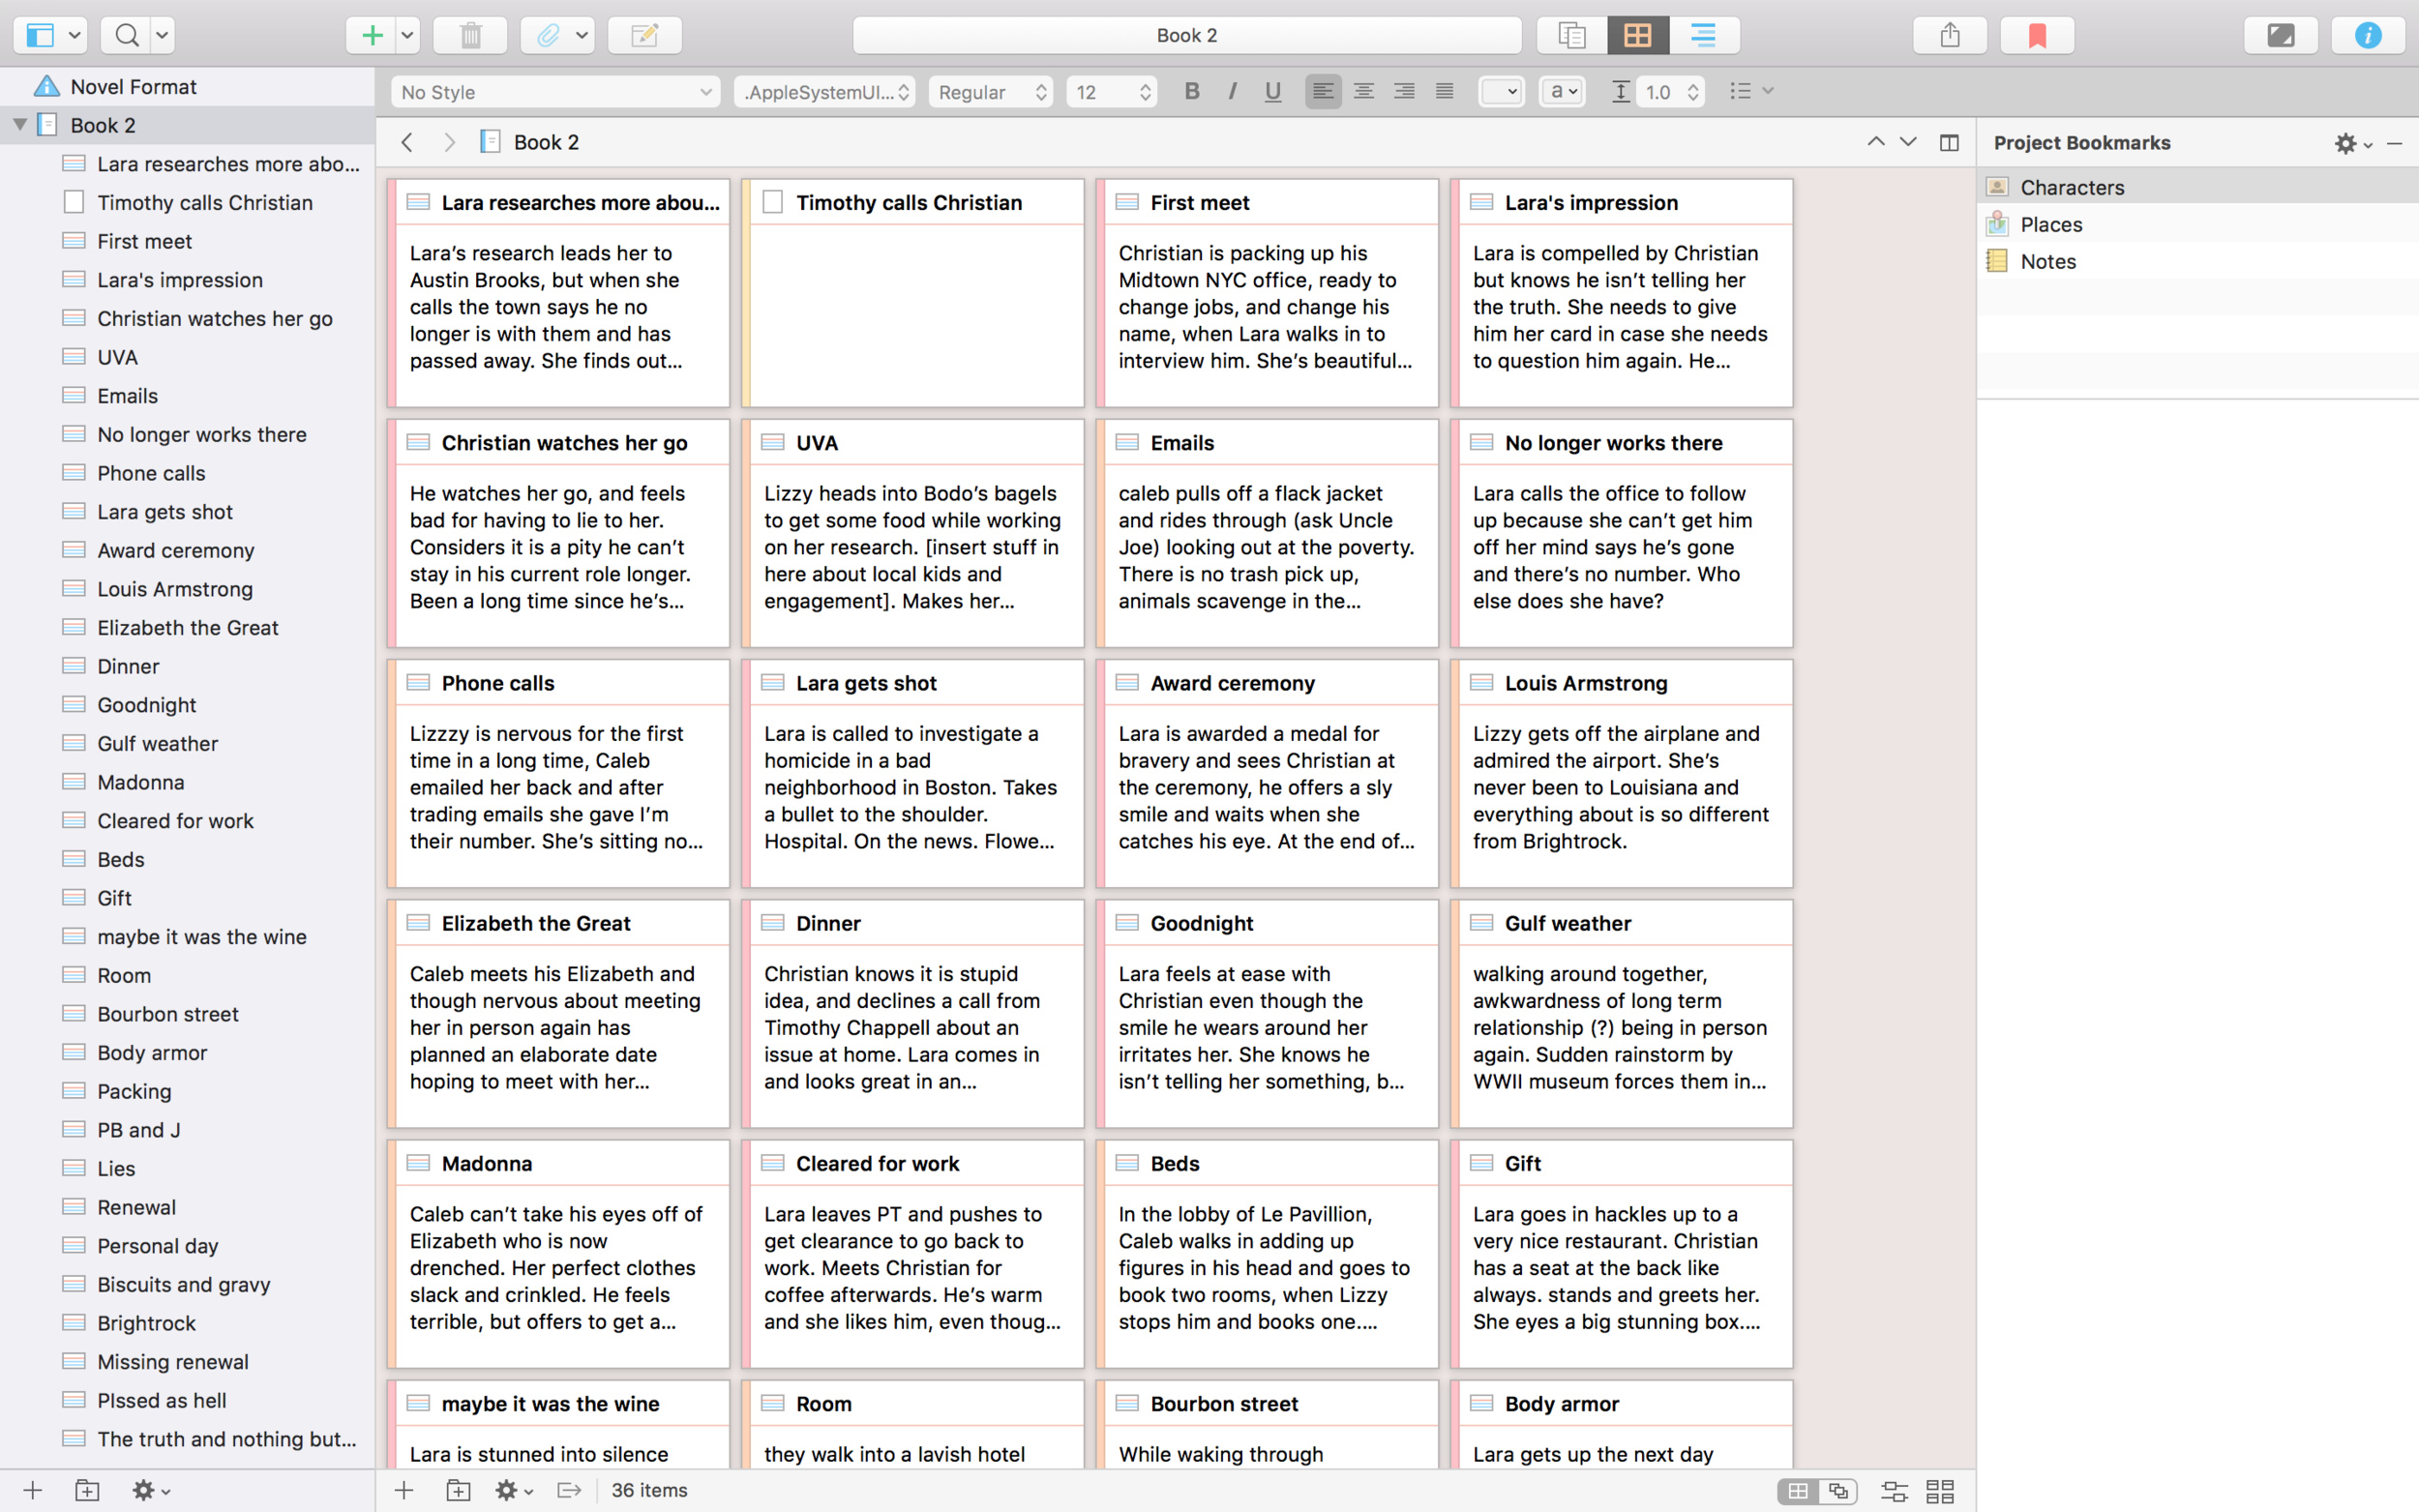Viewport: 2419px width, 1512px height.
Task: Click the Quick Reference edit icon
Action: click(x=645, y=35)
